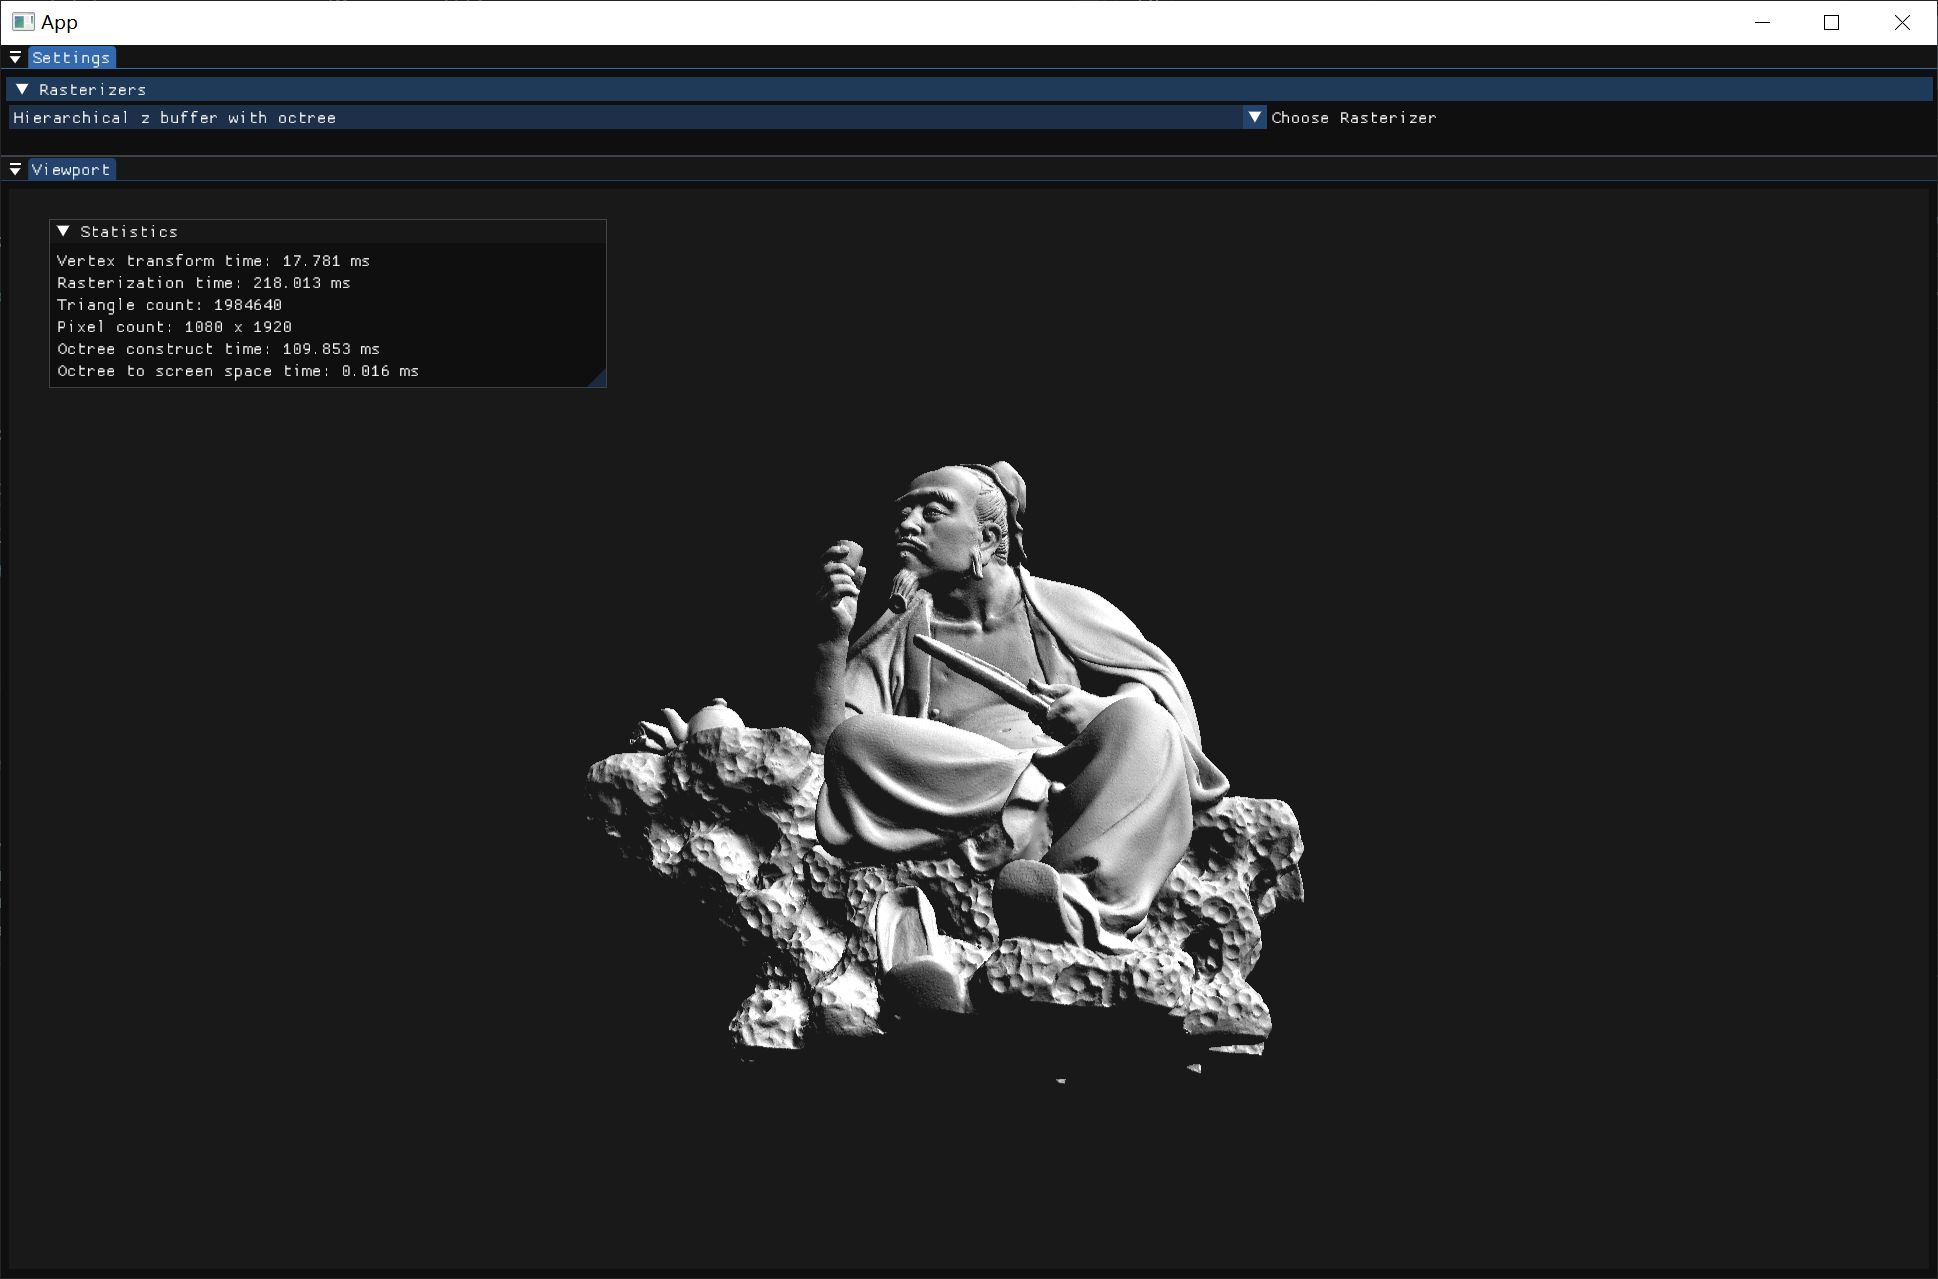Collapse the Statistics overlay triangle

coord(63,232)
